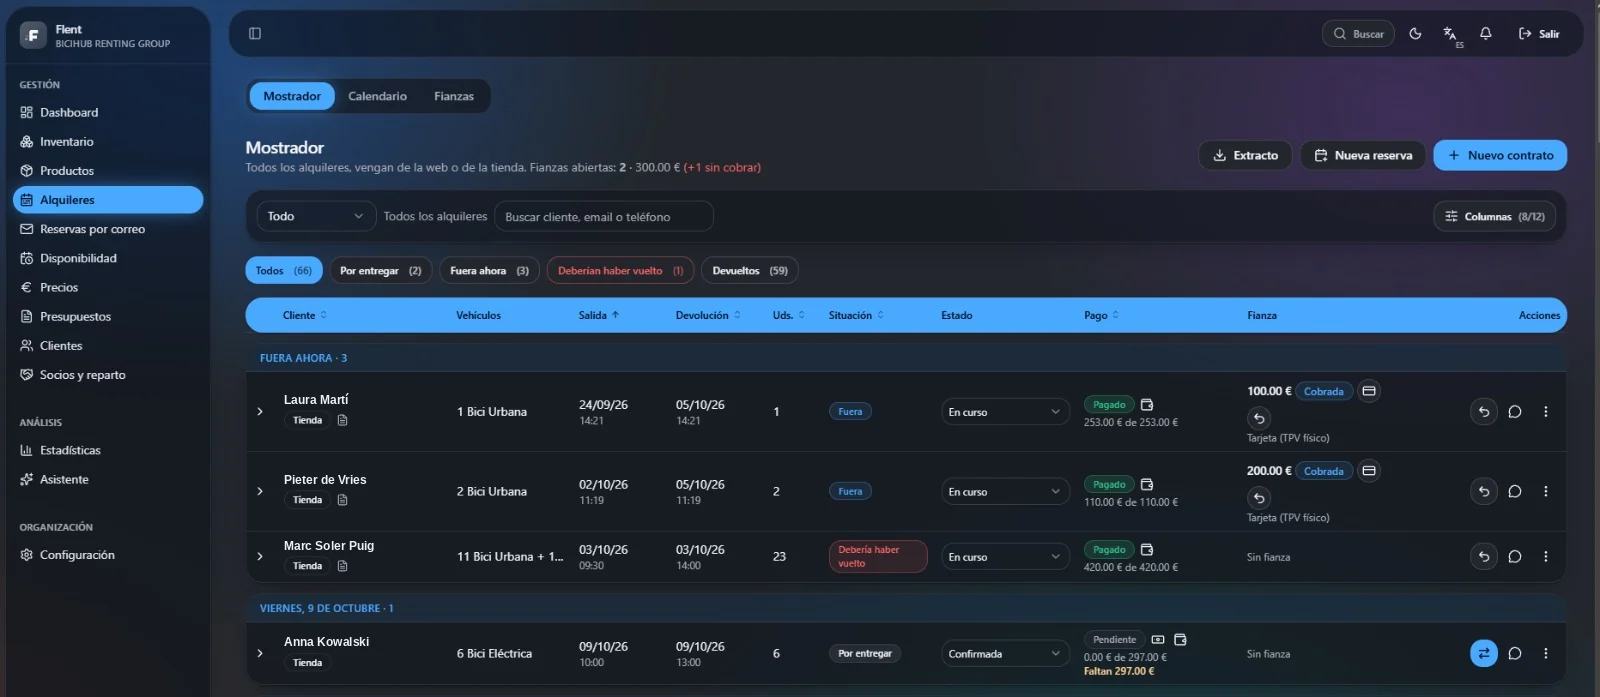Open Pieter de Vries's contract document icon

[342, 500]
